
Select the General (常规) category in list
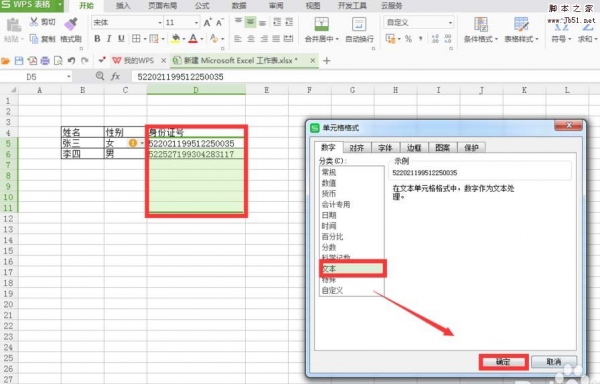(x=351, y=172)
